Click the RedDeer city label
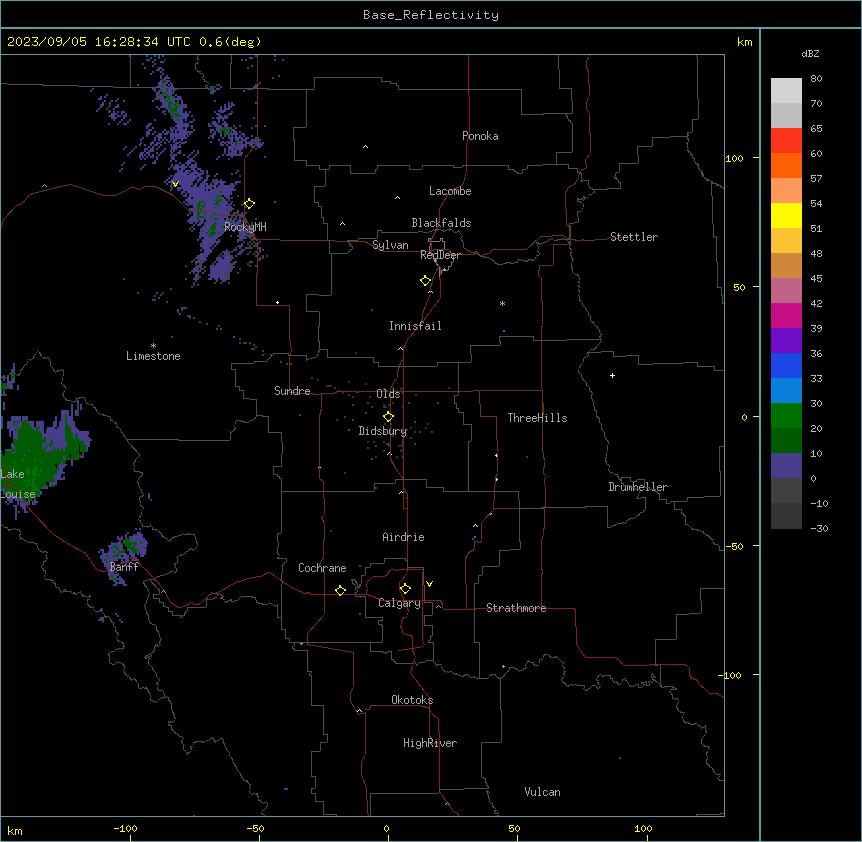Image resolution: width=862 pixels, height=842 pixels. (440, 255)
